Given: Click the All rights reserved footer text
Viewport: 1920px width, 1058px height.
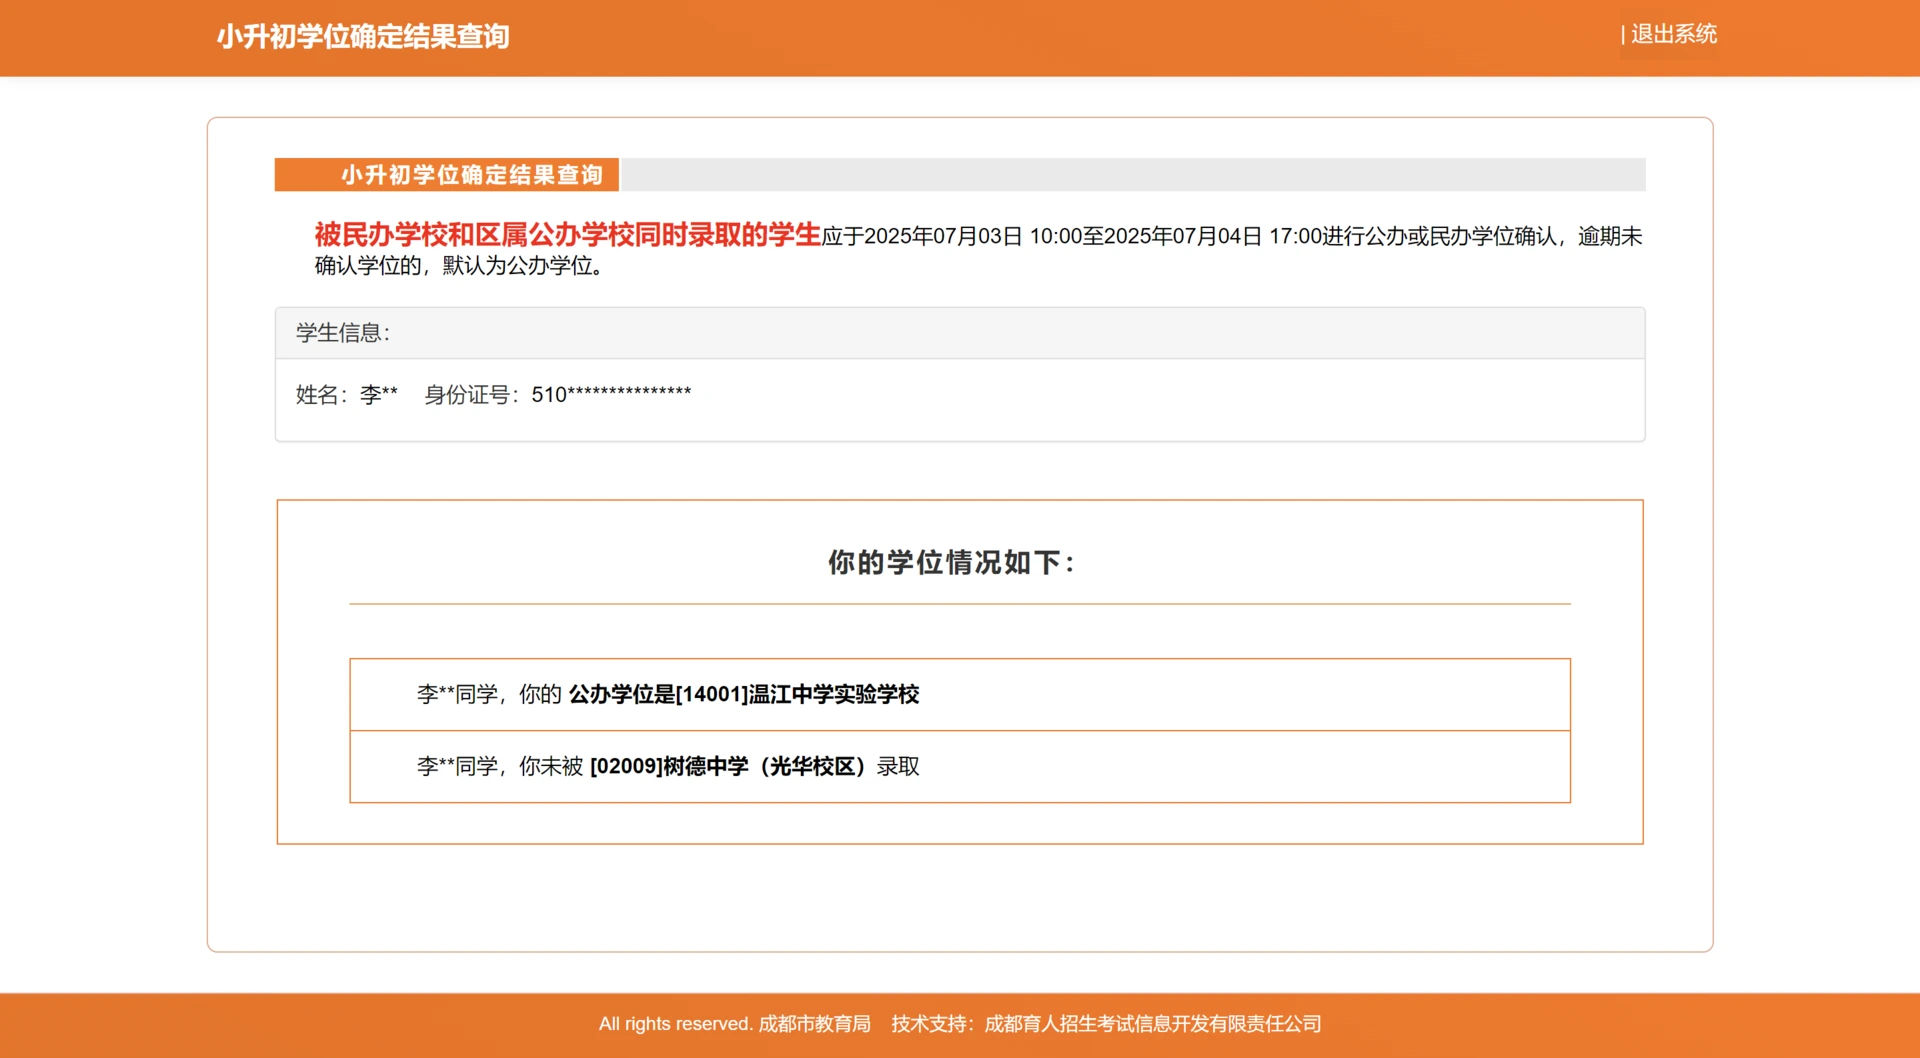Looking at the screenshot, I should click(x=675, y=1024).
